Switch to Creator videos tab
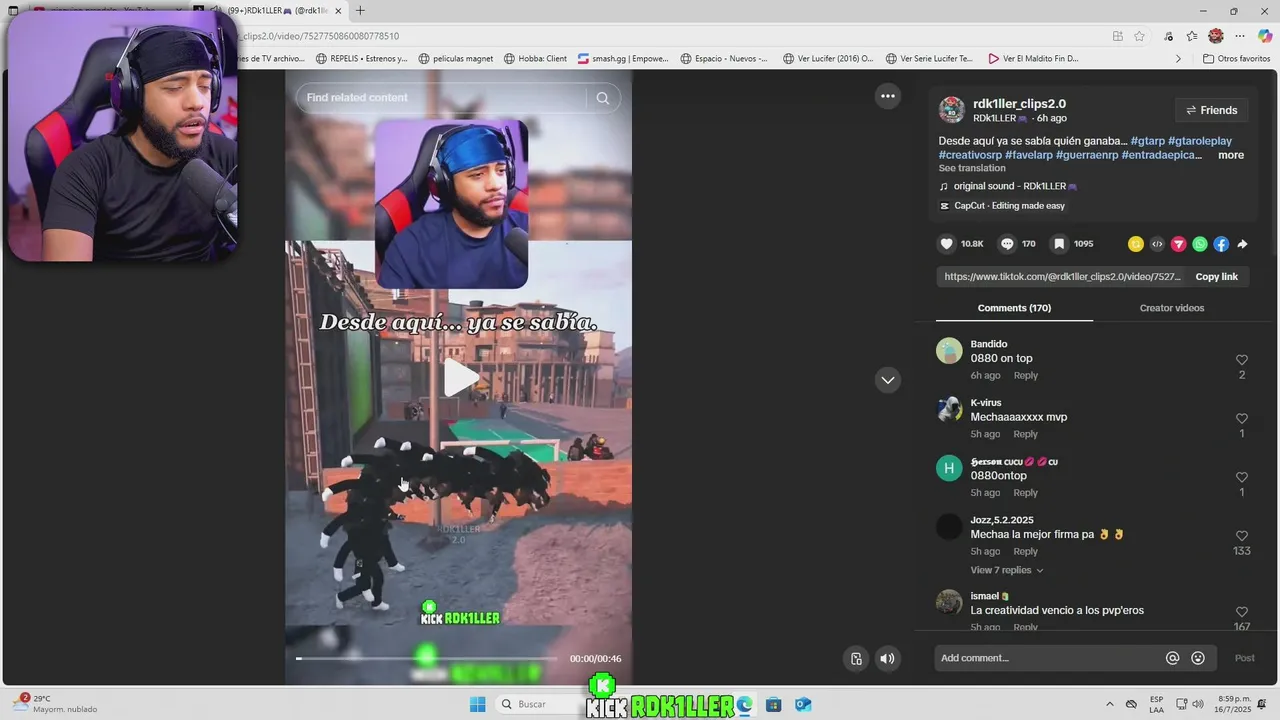This screenshot has height=720, width=1280. (x=1171, y=308)
